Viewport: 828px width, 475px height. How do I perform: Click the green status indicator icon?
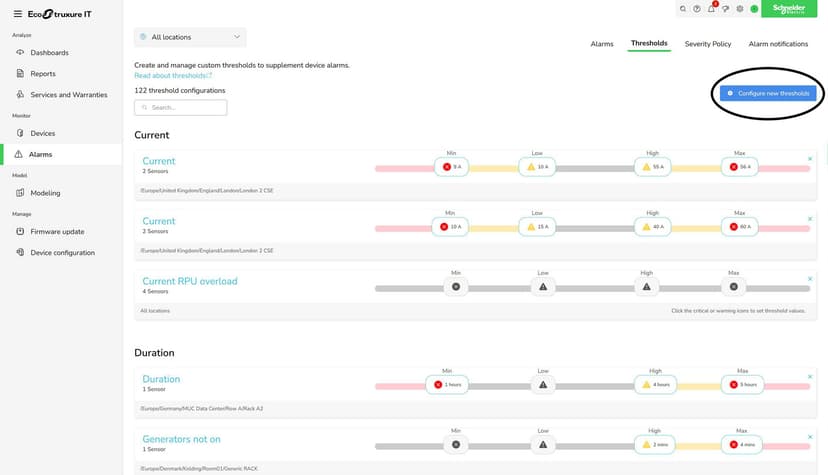pos(754,8)
